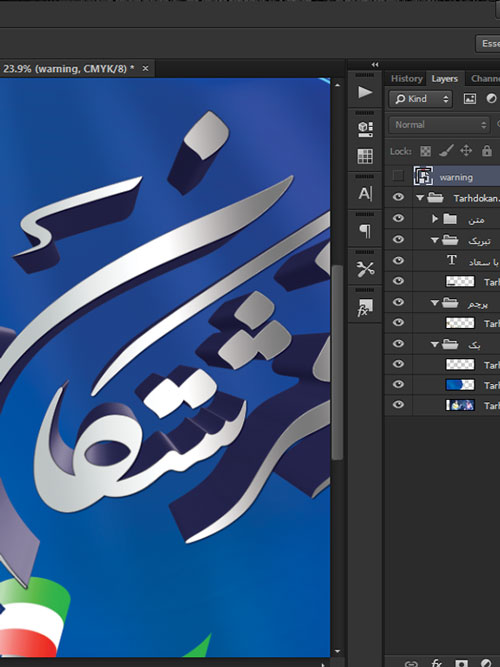Open the Actions panel play icon
The image size is (500, 667).
365,92
